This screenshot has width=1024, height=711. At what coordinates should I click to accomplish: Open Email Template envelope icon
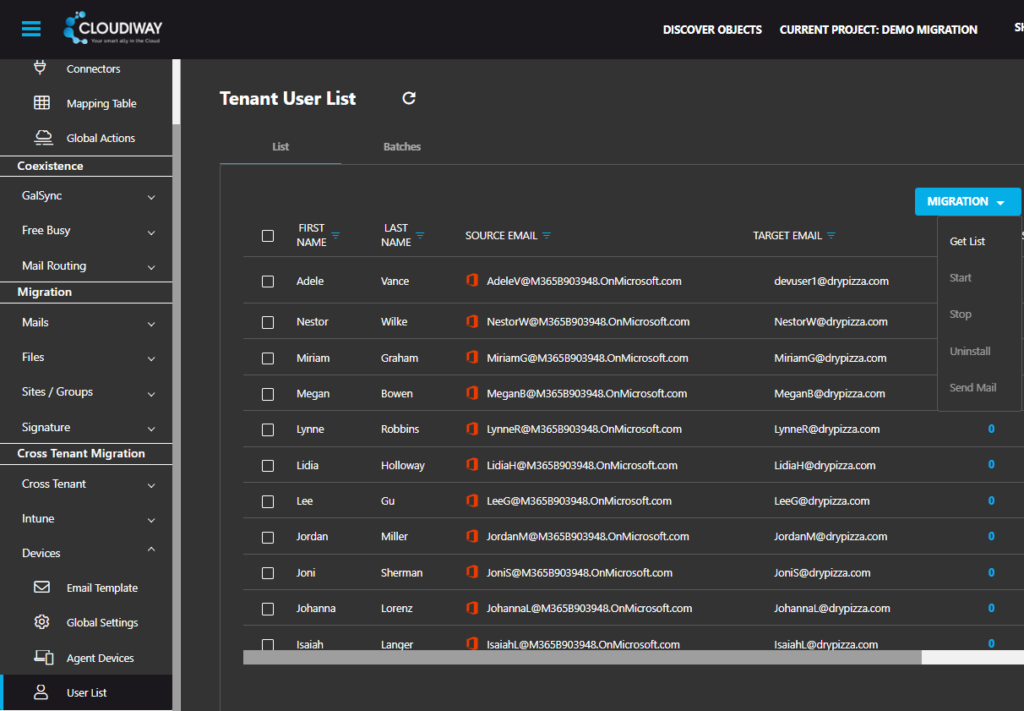pyautogui.click(x=42, y=587)
